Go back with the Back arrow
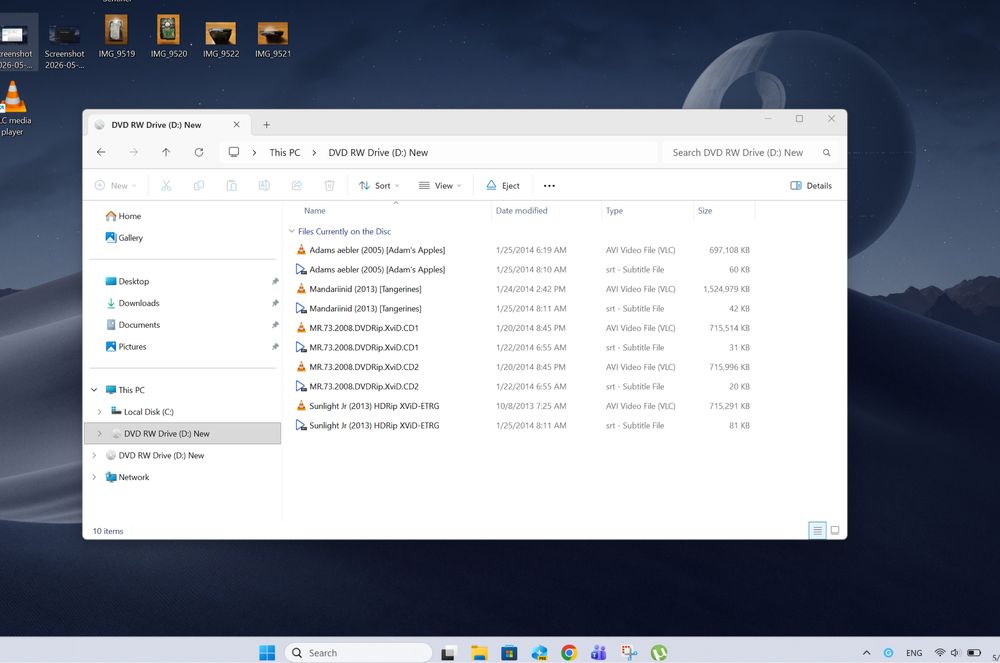1000x663 pixels. point(101,152)
